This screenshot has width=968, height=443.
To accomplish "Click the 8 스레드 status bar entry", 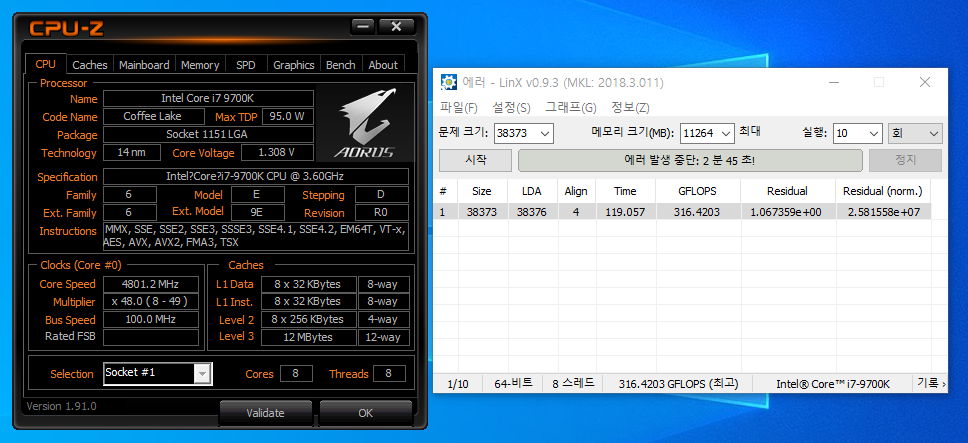I will pyautogui.click(x=573, y=384).
